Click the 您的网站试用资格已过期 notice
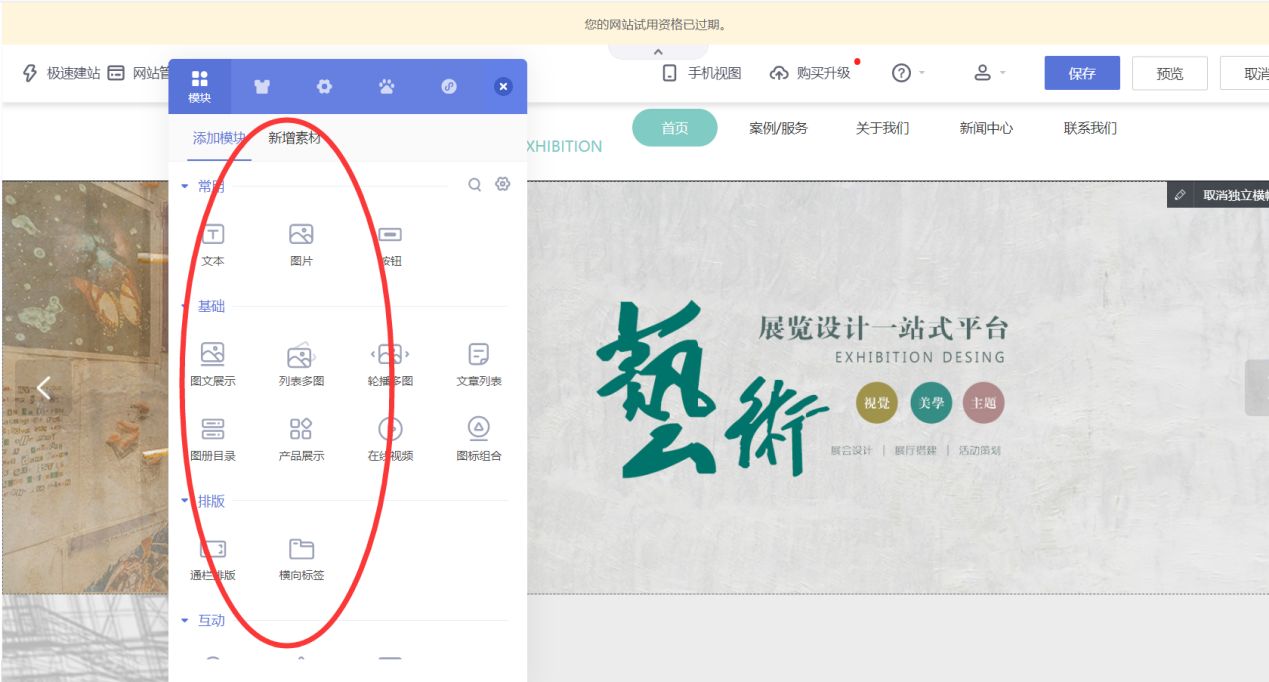Screen dimensions: 1269x682 656,24
